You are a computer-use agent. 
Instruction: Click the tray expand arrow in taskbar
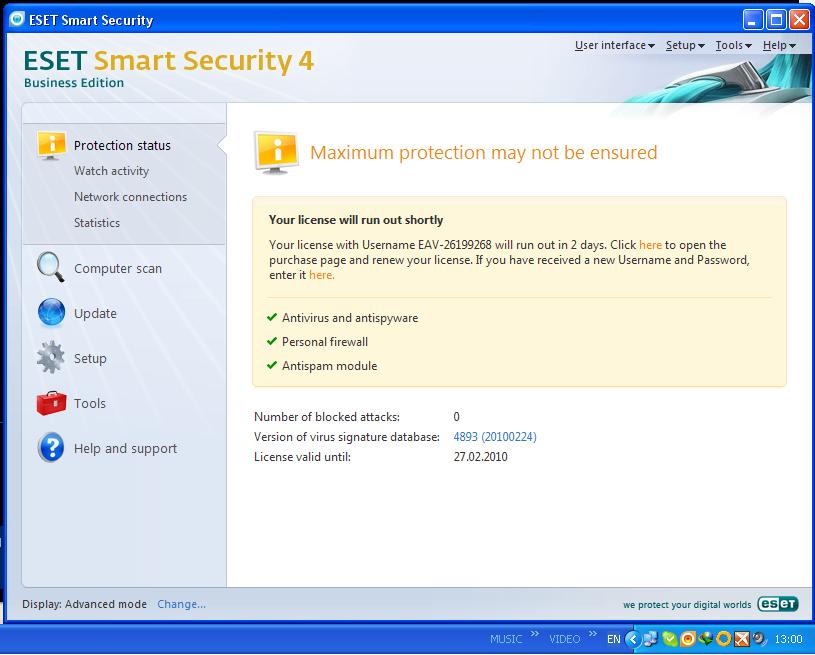click(x=633, y=638)
